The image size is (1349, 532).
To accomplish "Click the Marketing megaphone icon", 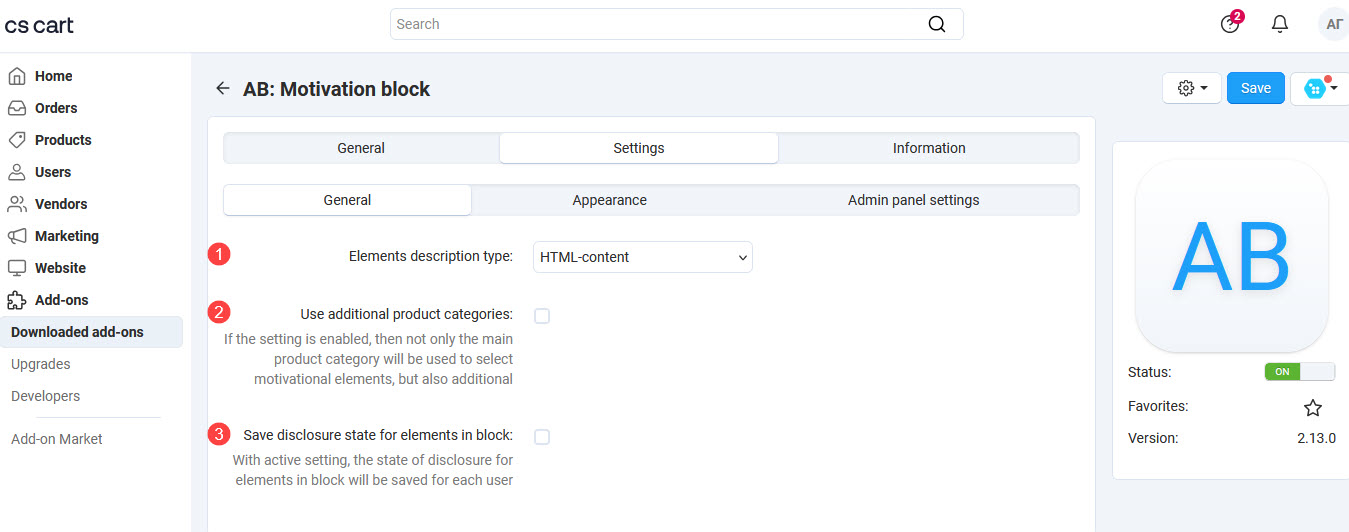I will pos(17,236).
